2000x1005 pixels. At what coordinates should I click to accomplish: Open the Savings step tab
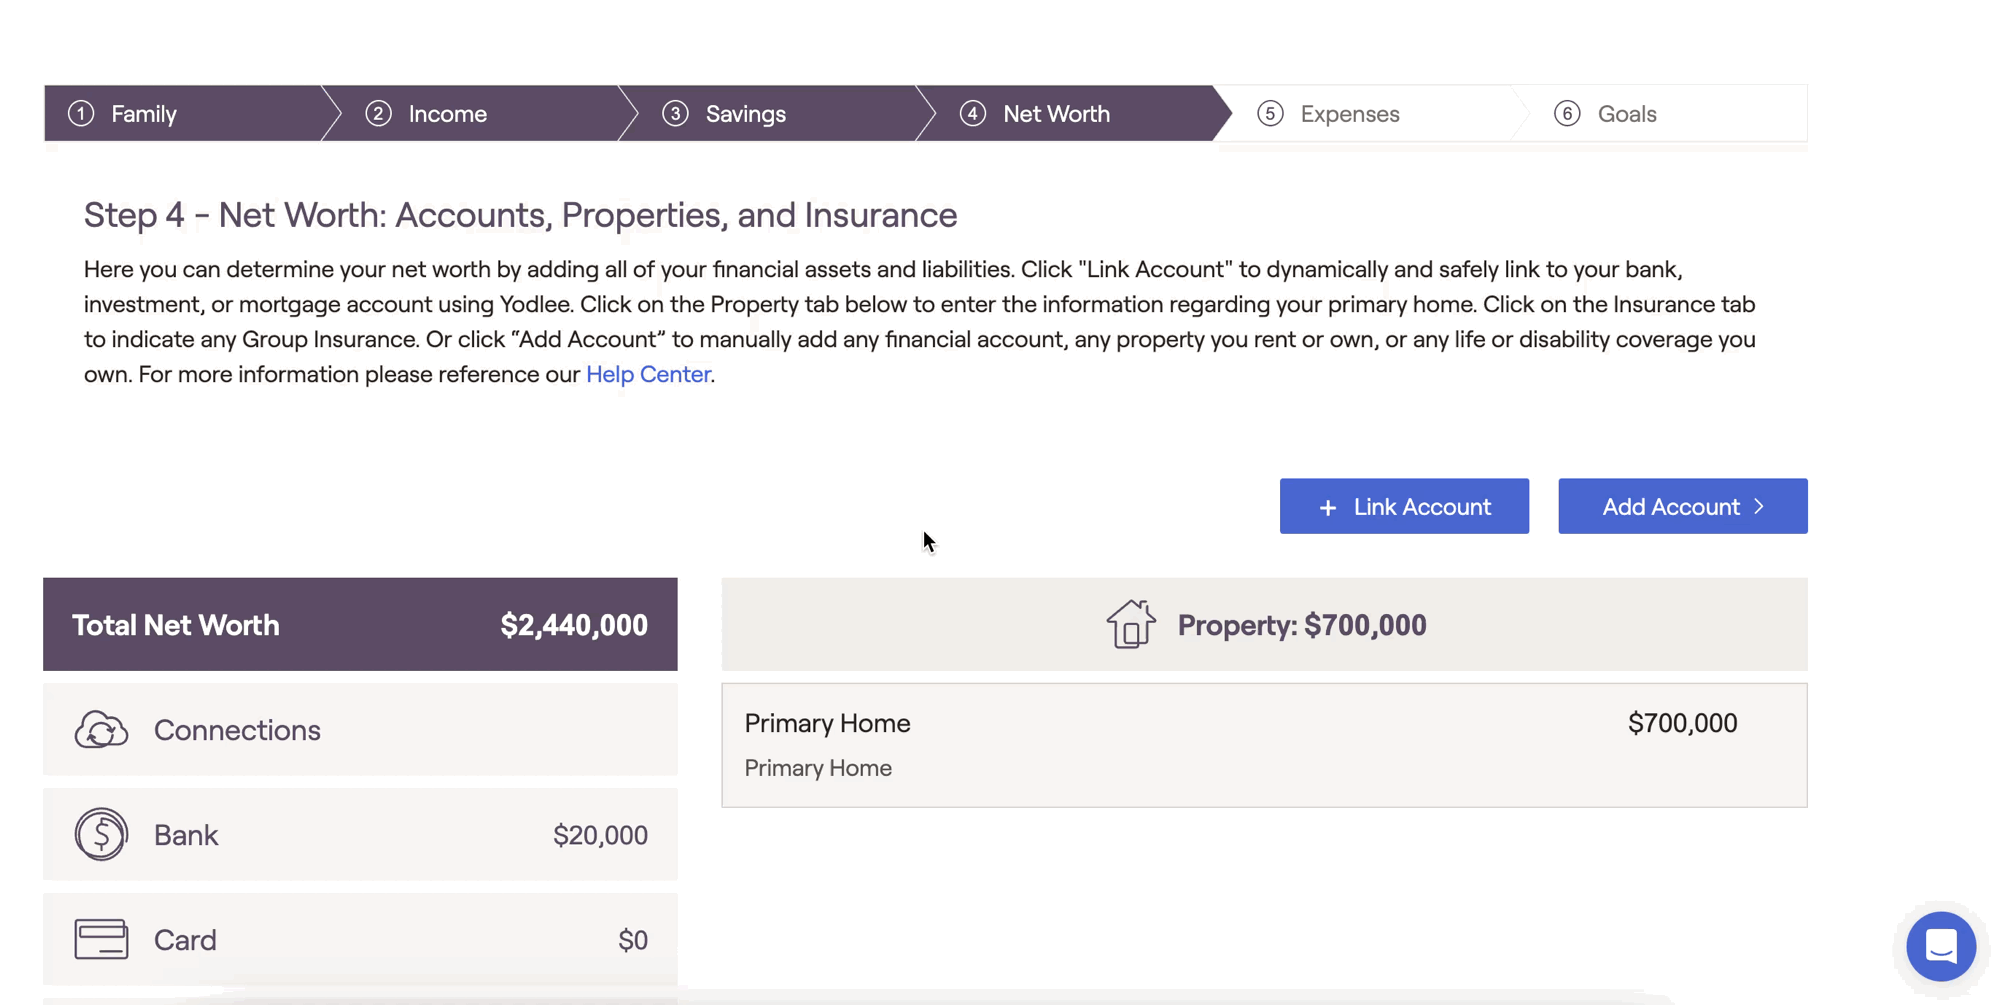tap(745, 113)
